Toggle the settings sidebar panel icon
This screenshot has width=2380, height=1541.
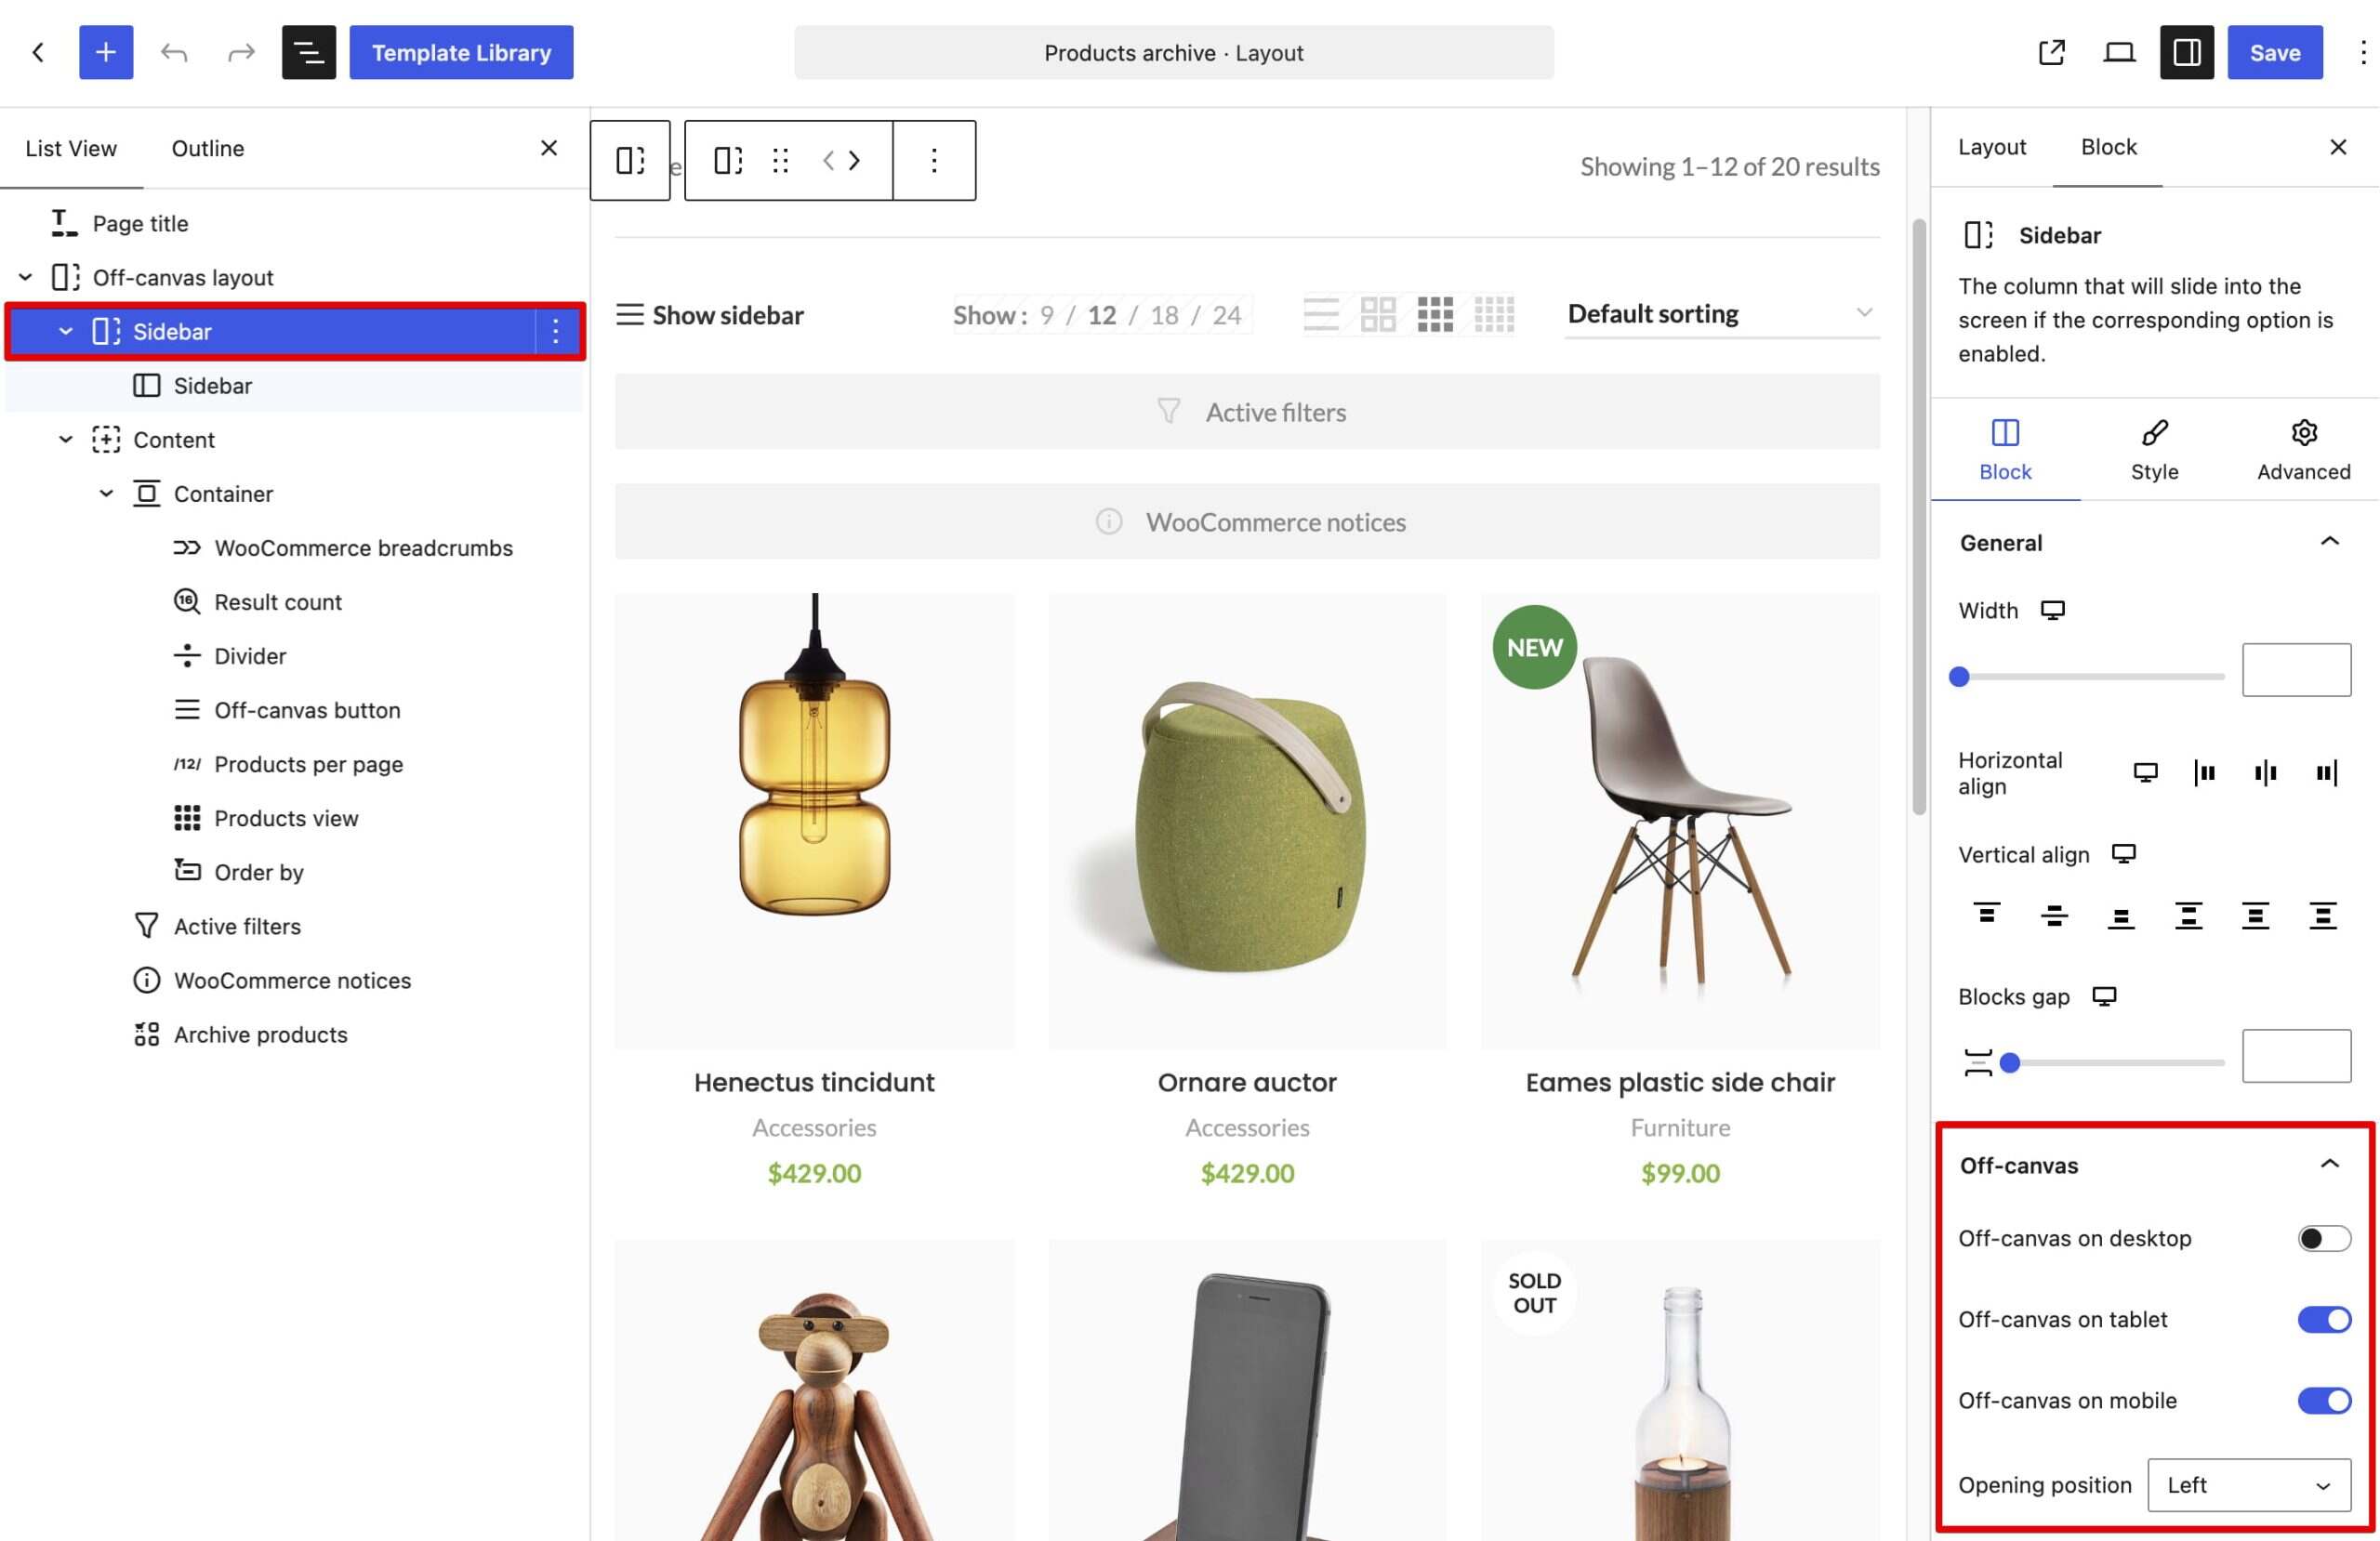pos(2187,52)
